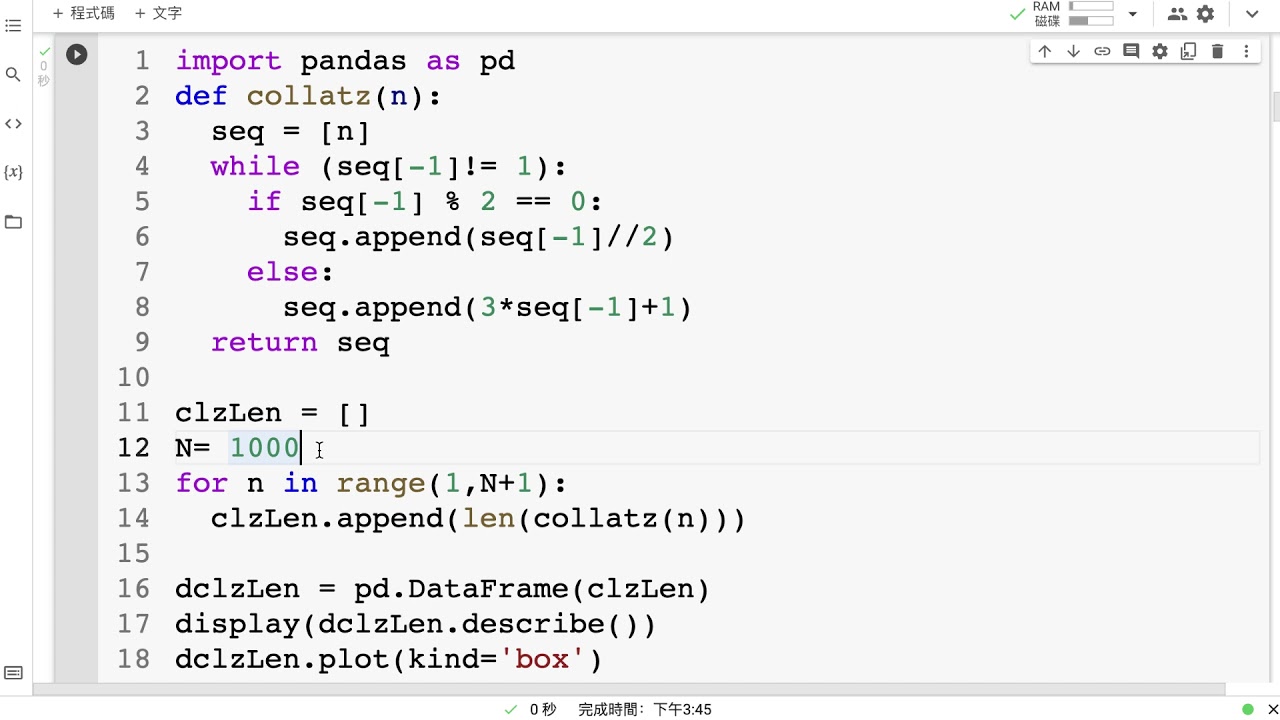Expand the RAM and disk runtime dropdown
Screen dimensions: 1280x720
click(1132, 14)
